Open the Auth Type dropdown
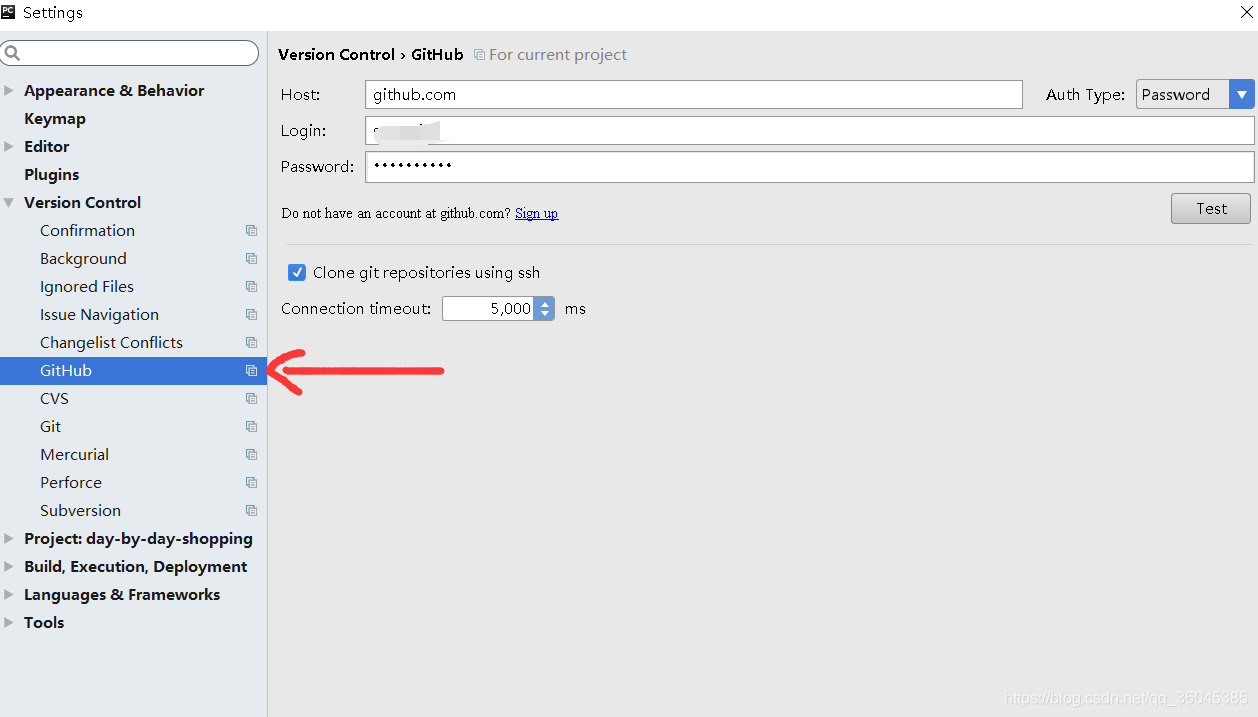 [x=1242, y=94]
